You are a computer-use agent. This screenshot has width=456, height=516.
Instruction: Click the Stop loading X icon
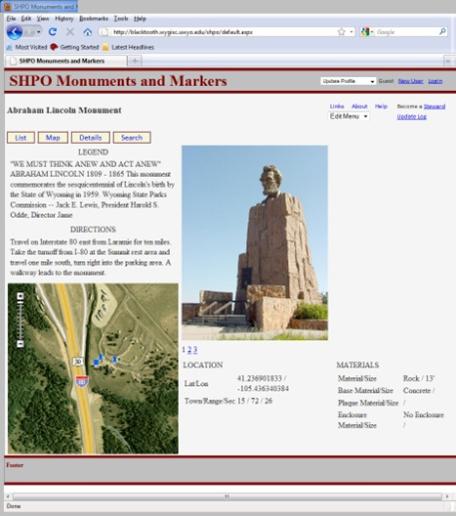coord(70,32)
